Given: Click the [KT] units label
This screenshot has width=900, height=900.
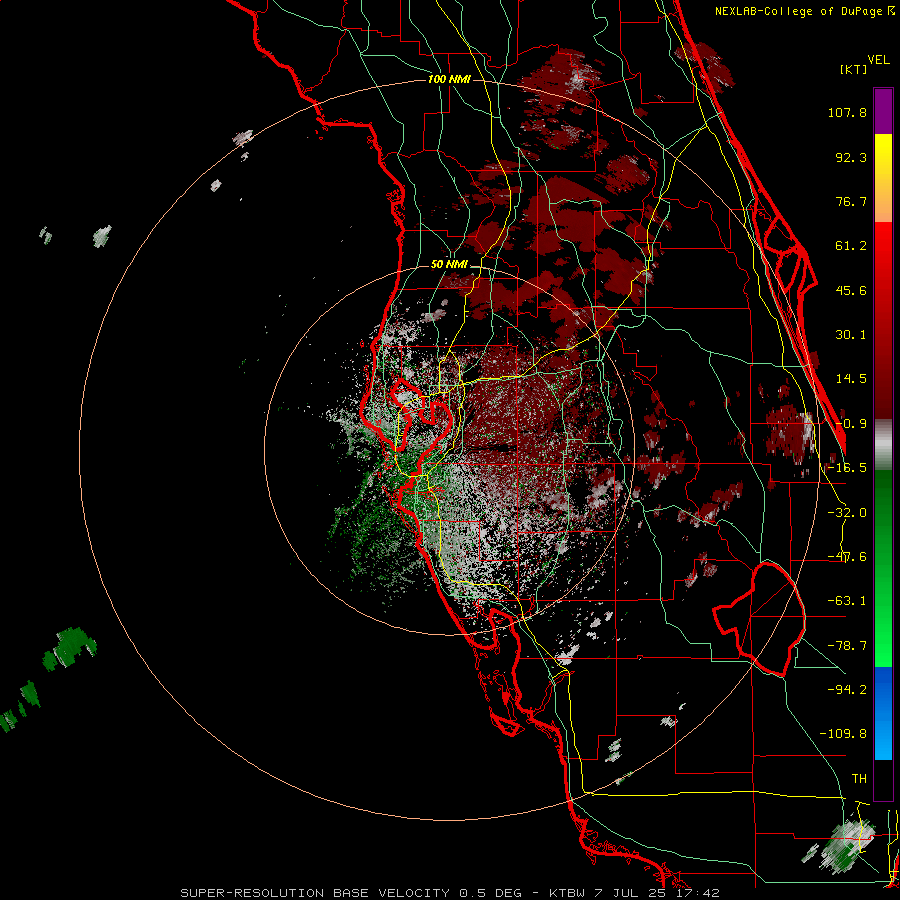Looking at the screenshot, I should (x=853, y=69).
